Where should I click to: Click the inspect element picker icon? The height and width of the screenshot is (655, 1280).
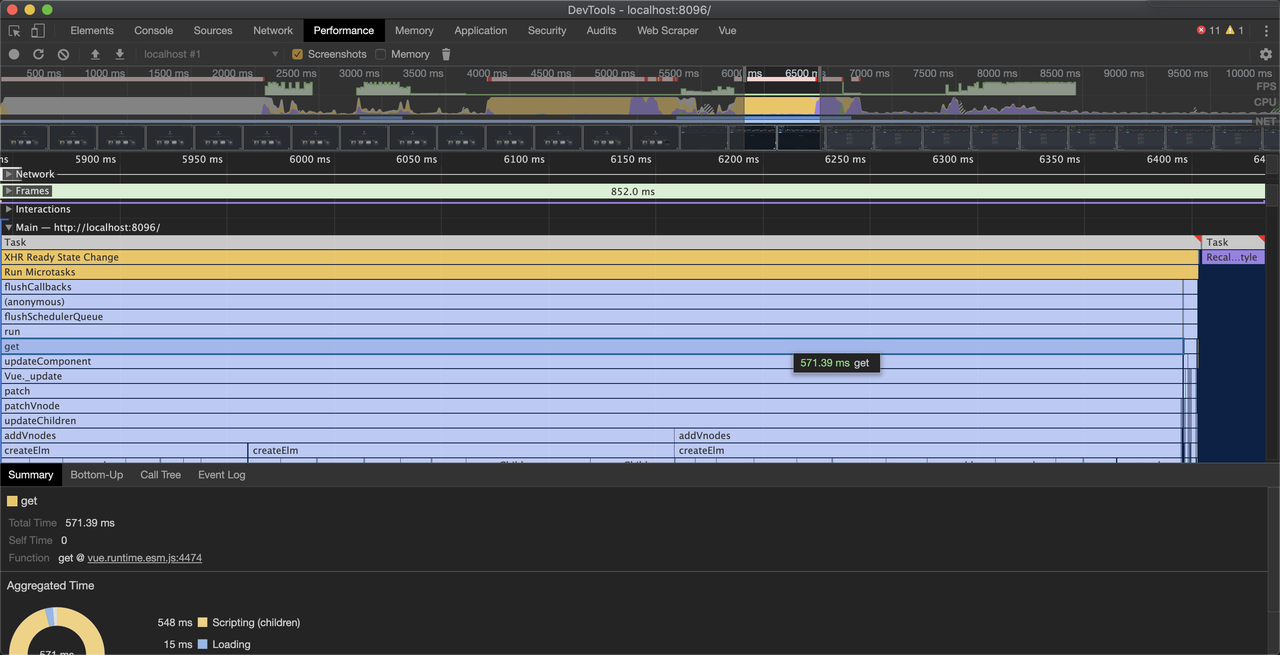click(x=14, y=31)
